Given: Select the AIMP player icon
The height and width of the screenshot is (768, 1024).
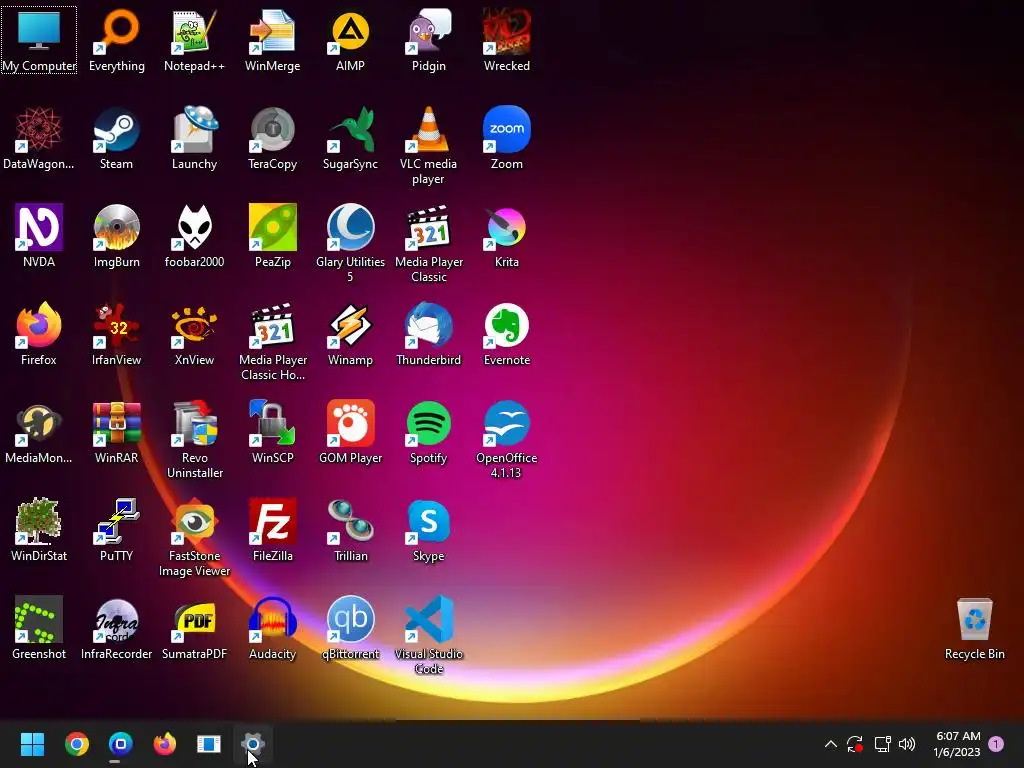Looking at the screenshot, I should (x=351, y=31).
